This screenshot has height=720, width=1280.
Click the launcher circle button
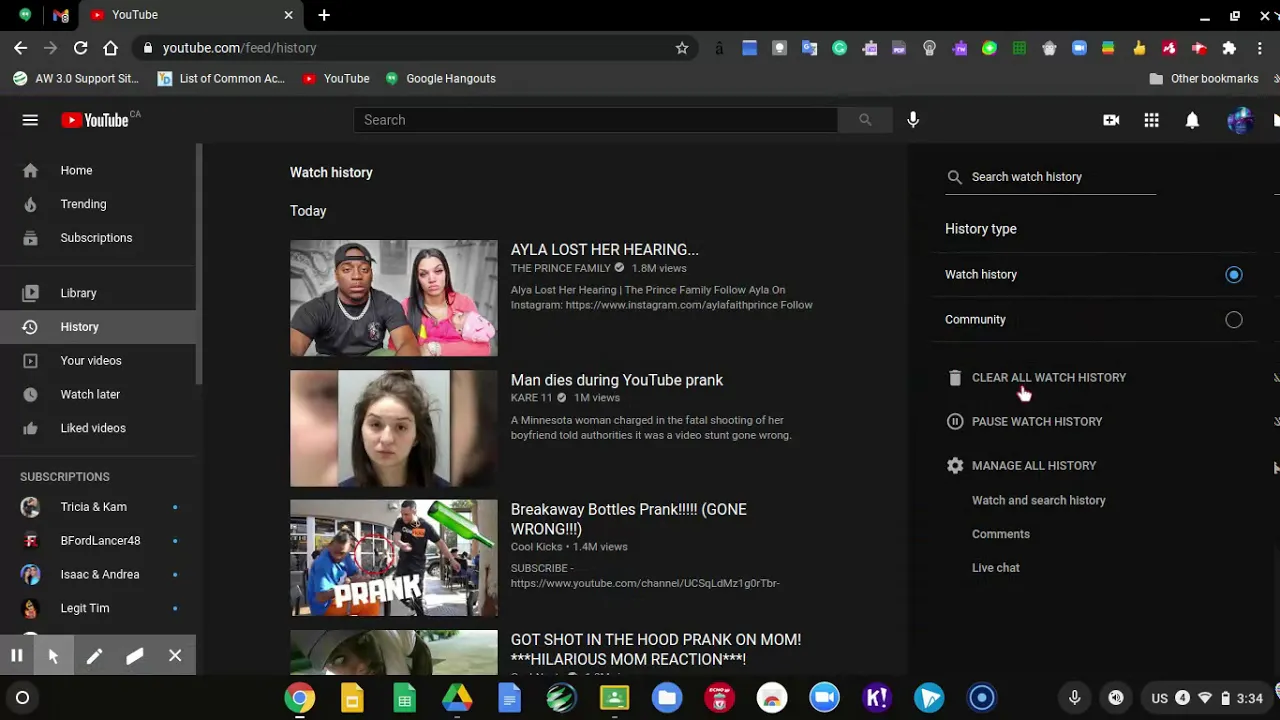[x=22, y=698]
